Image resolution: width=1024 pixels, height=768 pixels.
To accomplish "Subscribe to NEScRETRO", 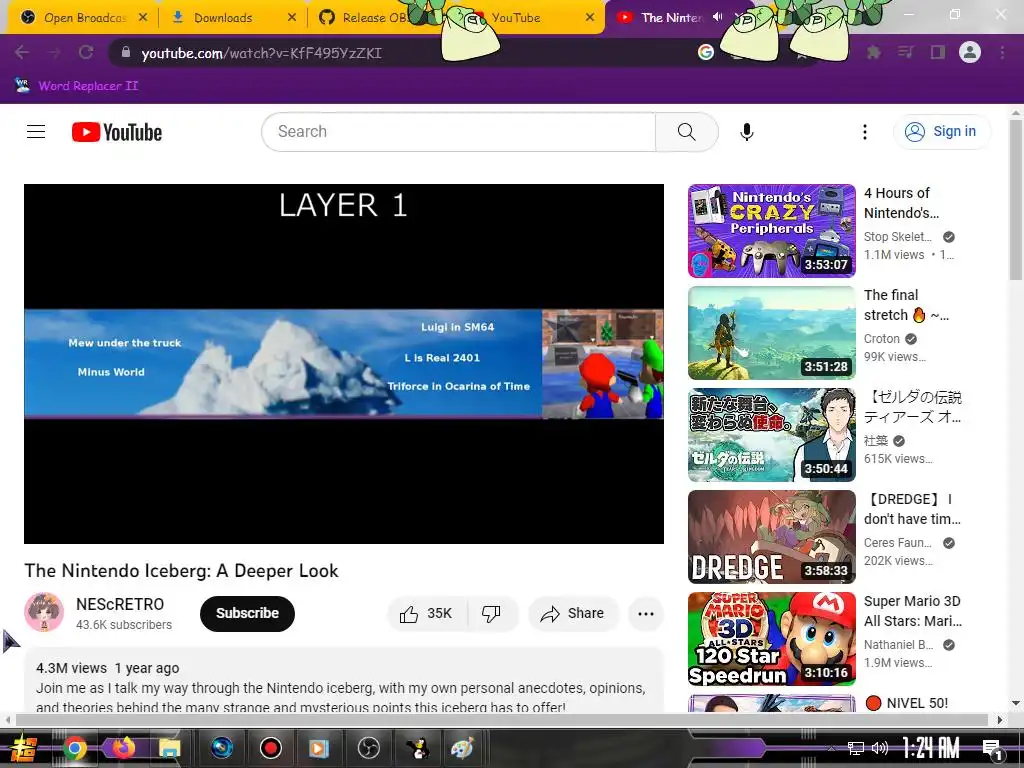I will tap(248, 614).
